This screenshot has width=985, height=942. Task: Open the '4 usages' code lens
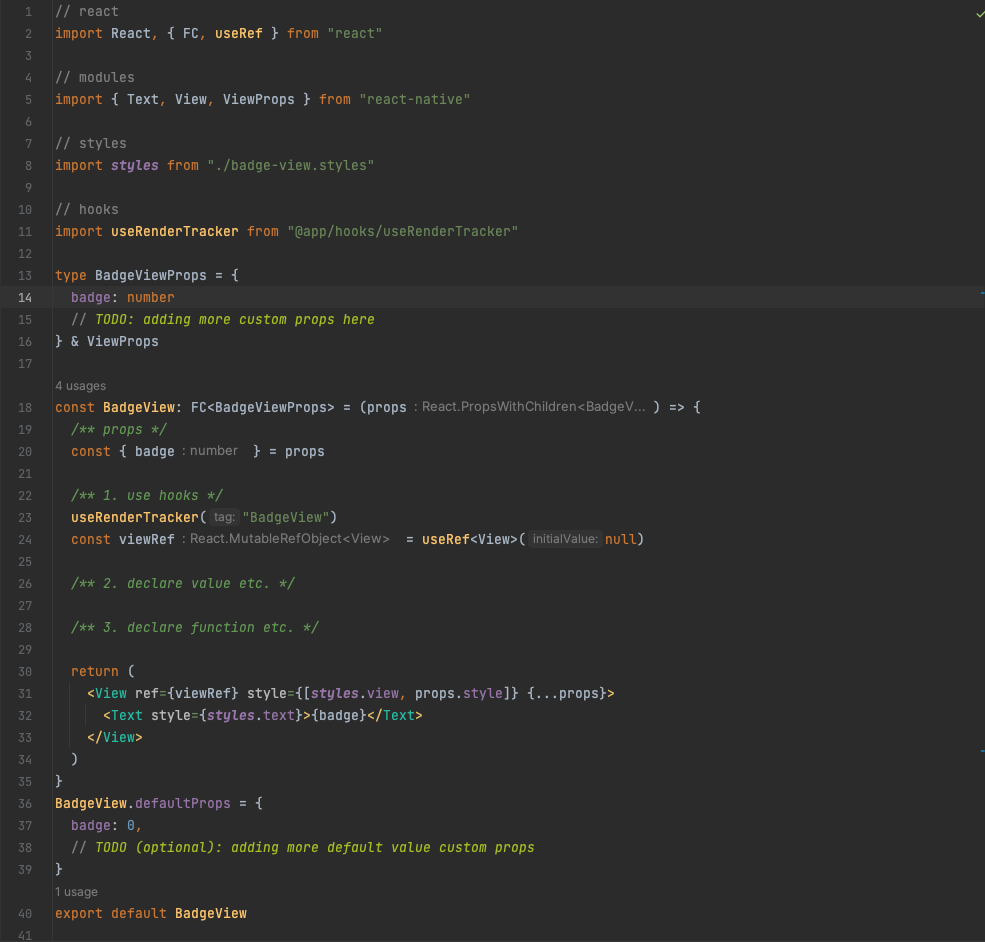pos(80,386)
